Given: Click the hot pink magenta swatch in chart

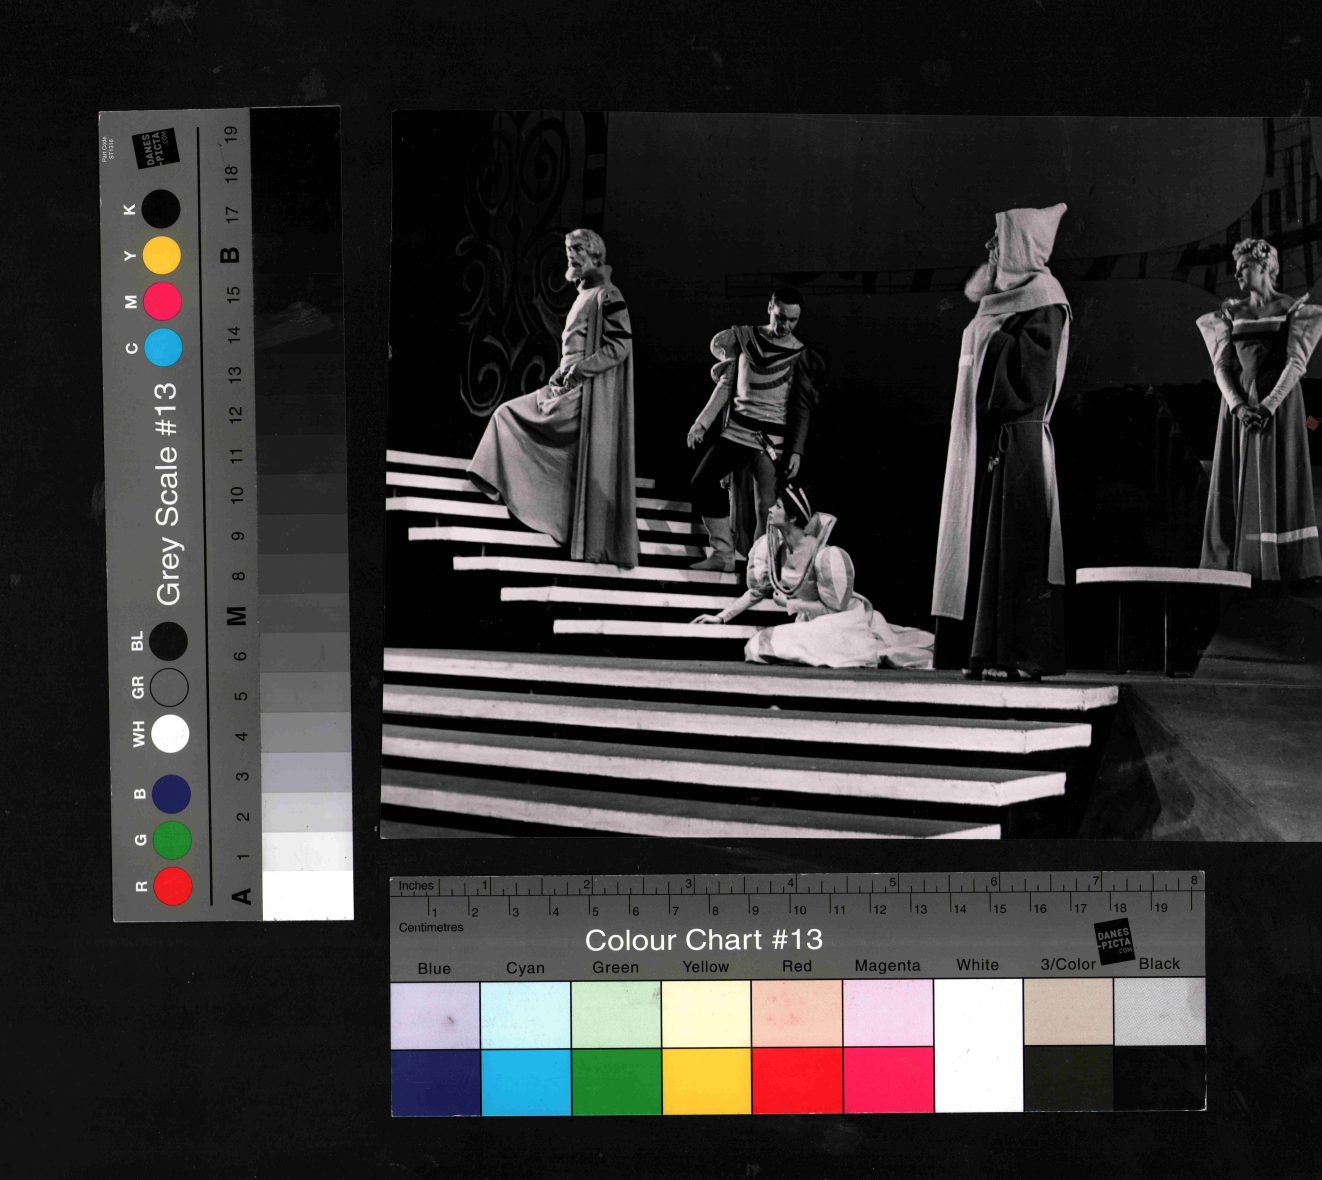Looking at the screenshot, I should pos(888,1080).
